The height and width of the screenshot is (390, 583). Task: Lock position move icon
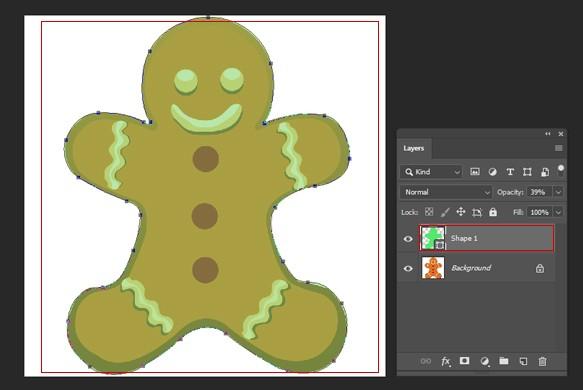(x=461, y=212)
